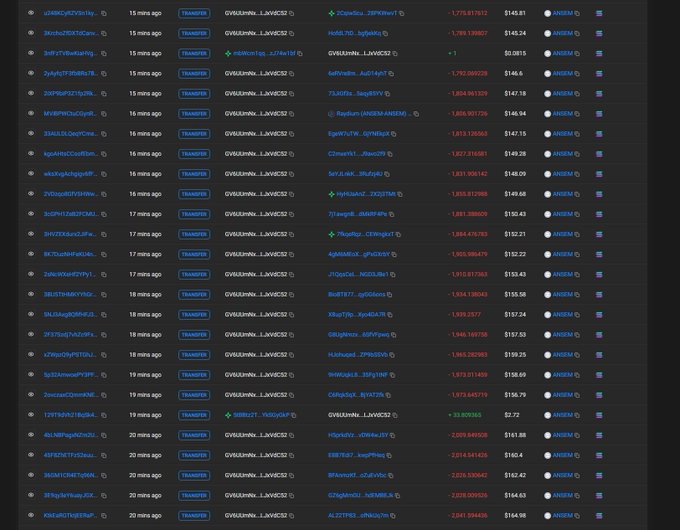The width and height of the screenshot is (680, 530).
Task: Toggle the eye icon in the $162.42 row
Action: tap(31, 475)
